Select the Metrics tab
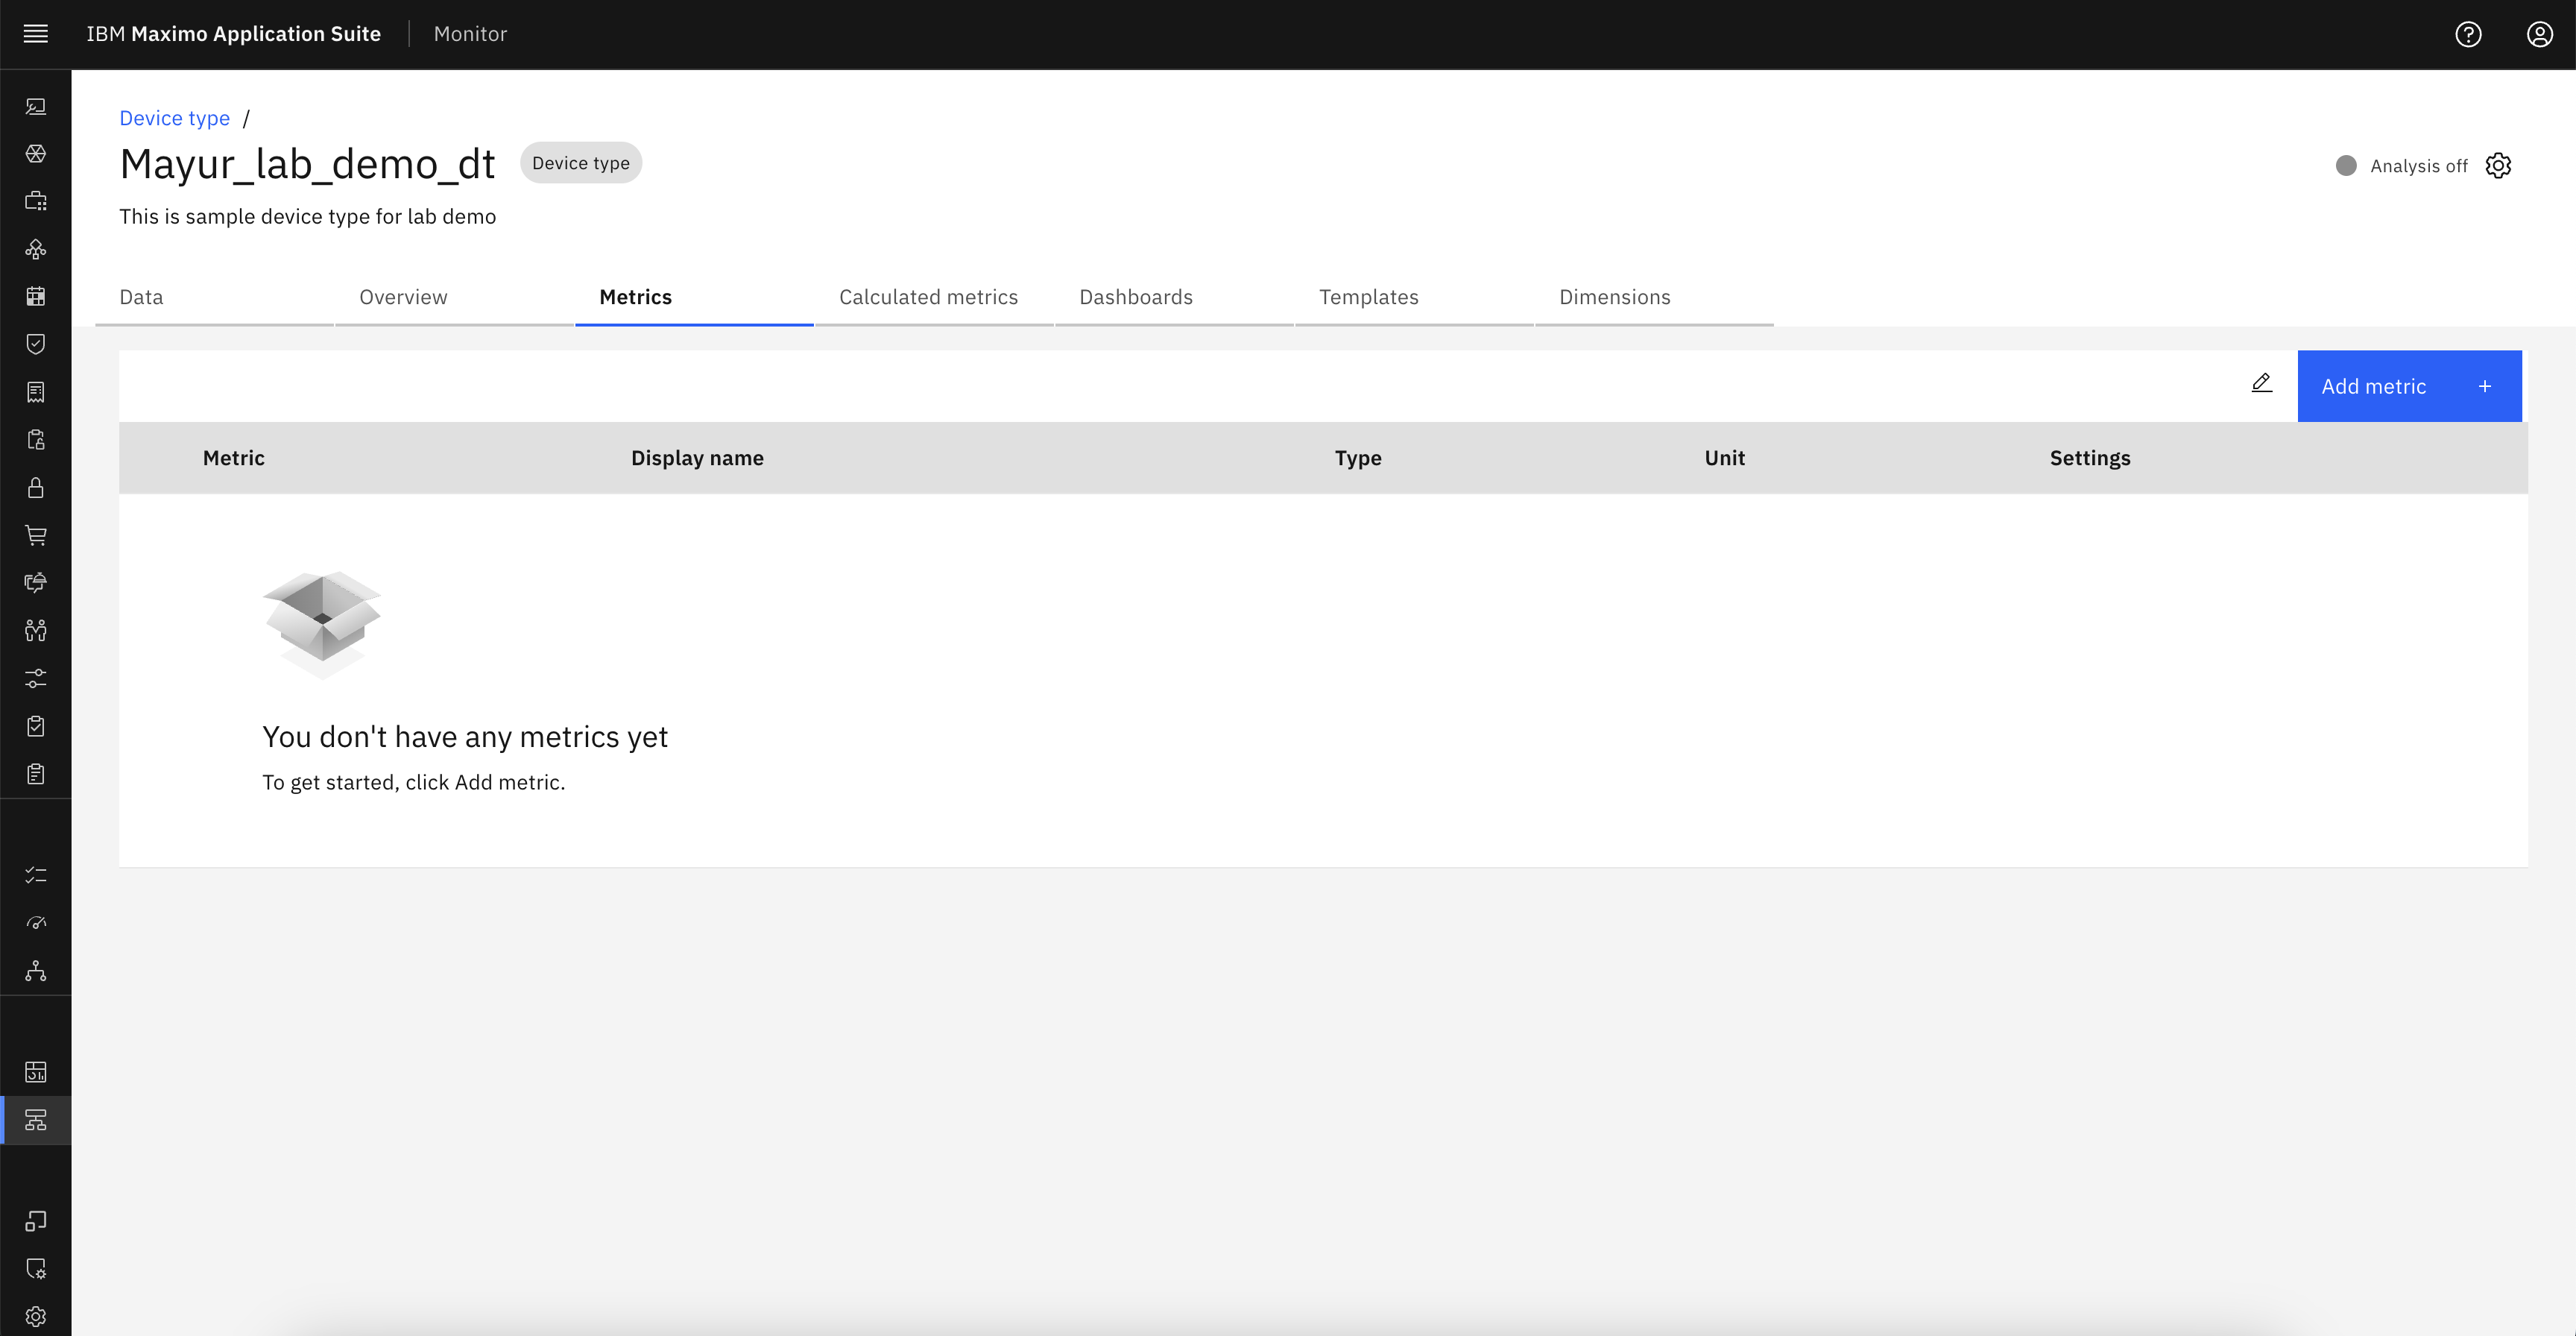The image size is (2576, 1336). pyautogui.click(x=694, y=297)
